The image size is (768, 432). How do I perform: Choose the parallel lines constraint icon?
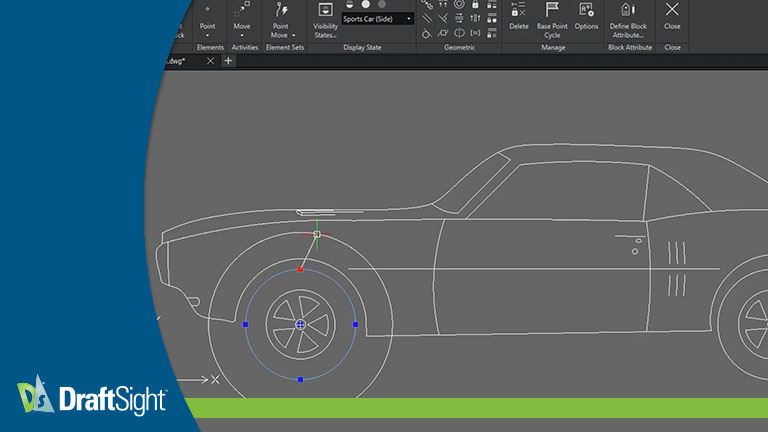point(427,18)
